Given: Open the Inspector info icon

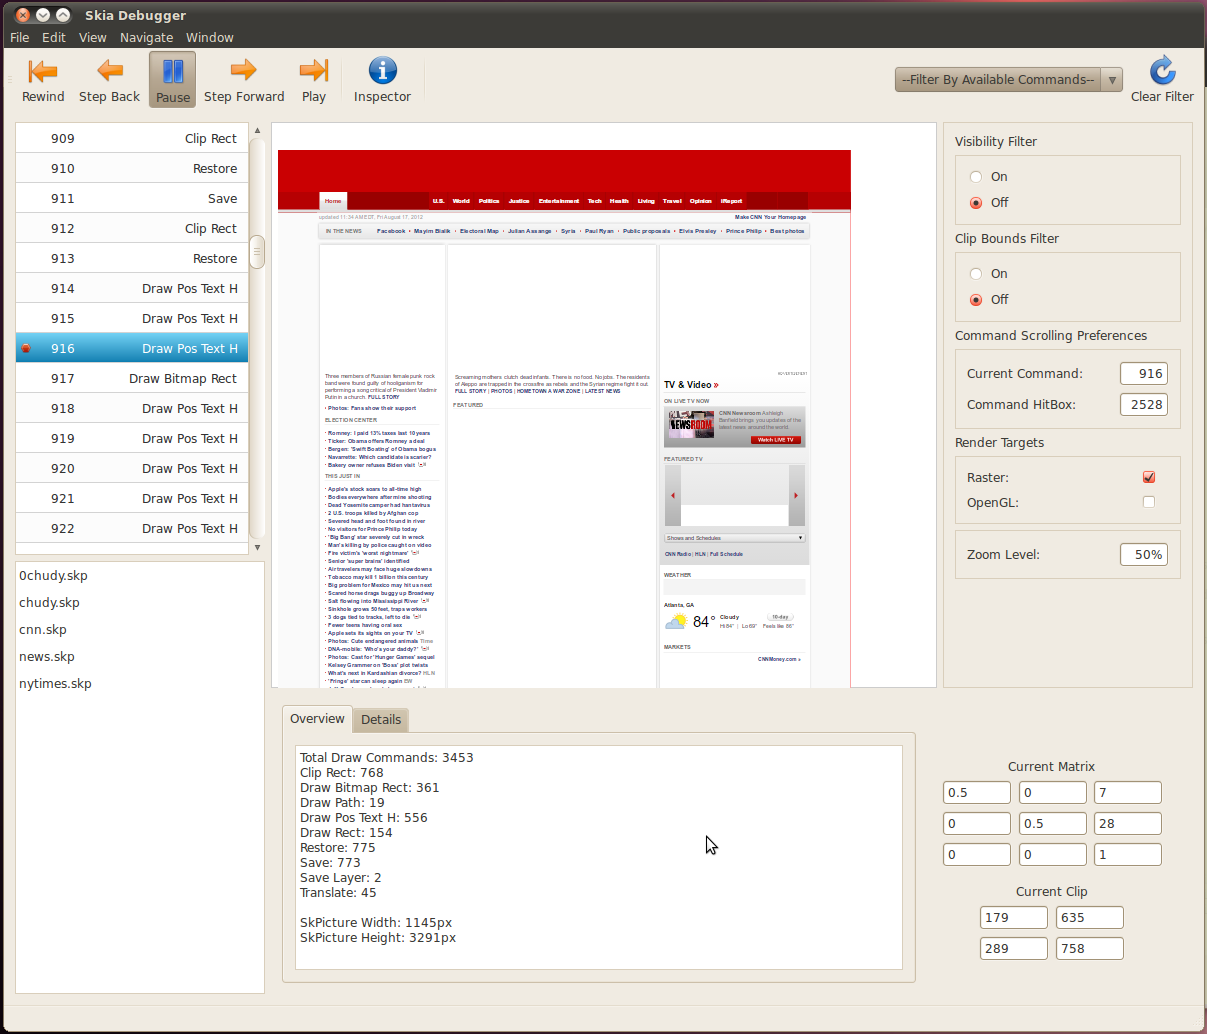Looking at the screenshot, I should [382, 71].
